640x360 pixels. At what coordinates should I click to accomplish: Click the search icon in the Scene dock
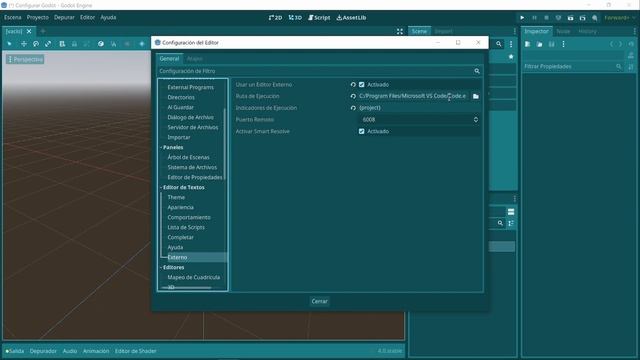coord(499,44)
